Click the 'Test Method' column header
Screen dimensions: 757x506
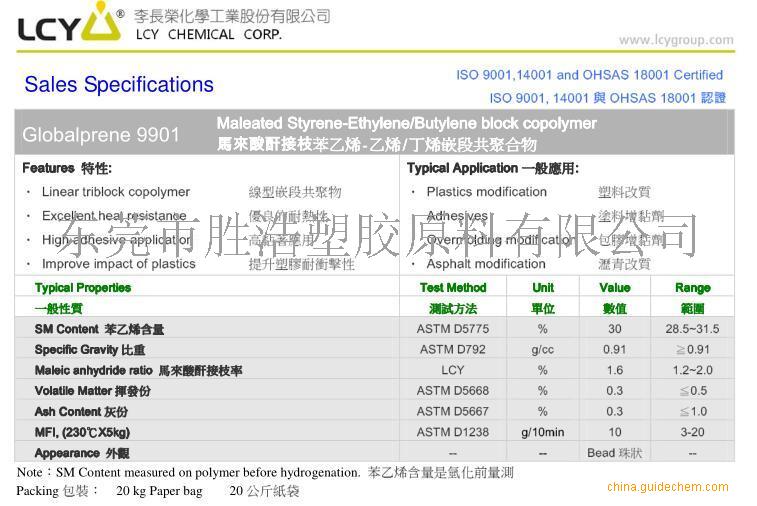click(453, 288)
